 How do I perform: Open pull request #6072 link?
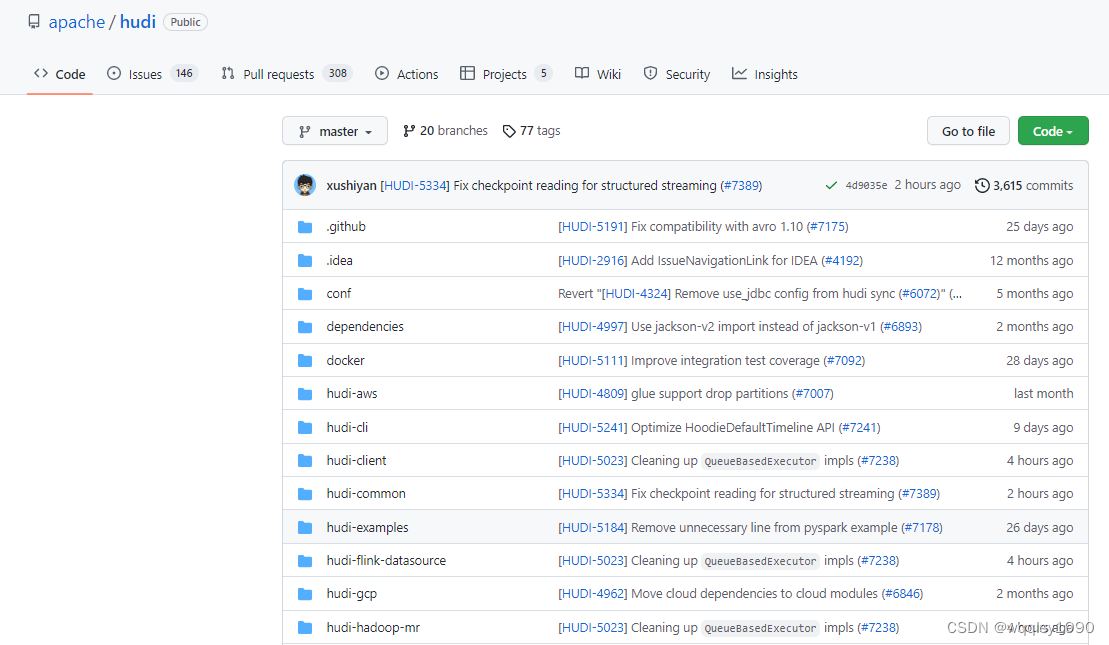coord(920,294)
